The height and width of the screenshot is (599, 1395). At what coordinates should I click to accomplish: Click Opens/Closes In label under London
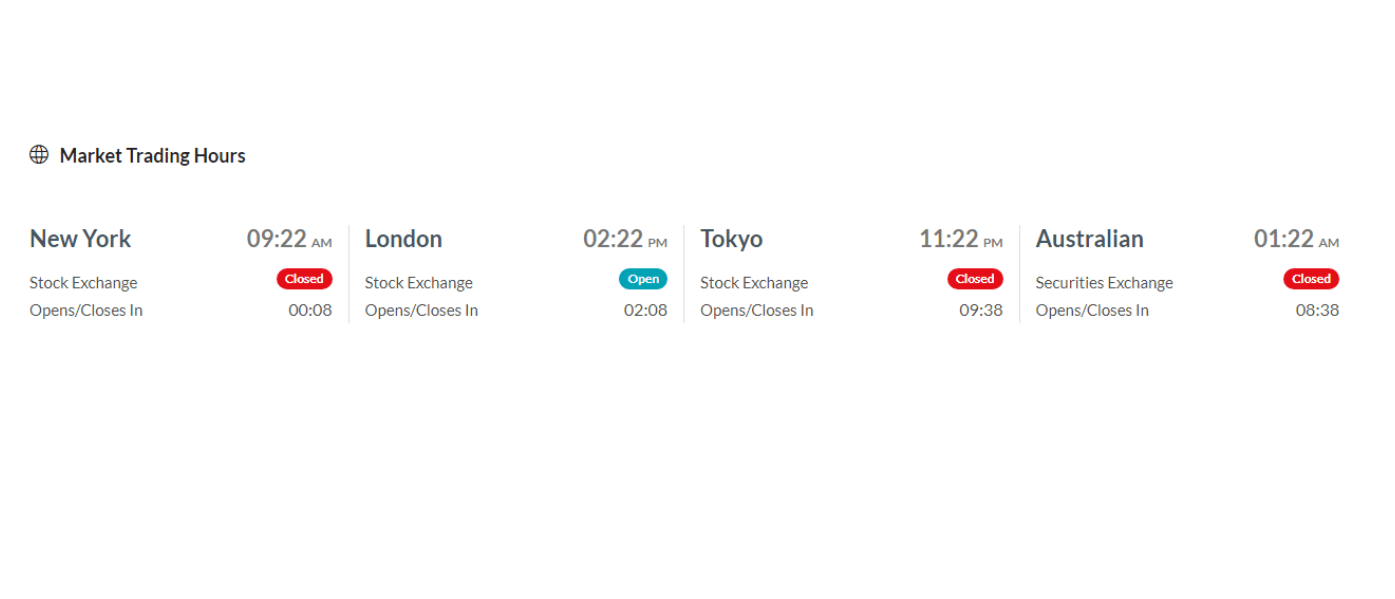point(421,310)
